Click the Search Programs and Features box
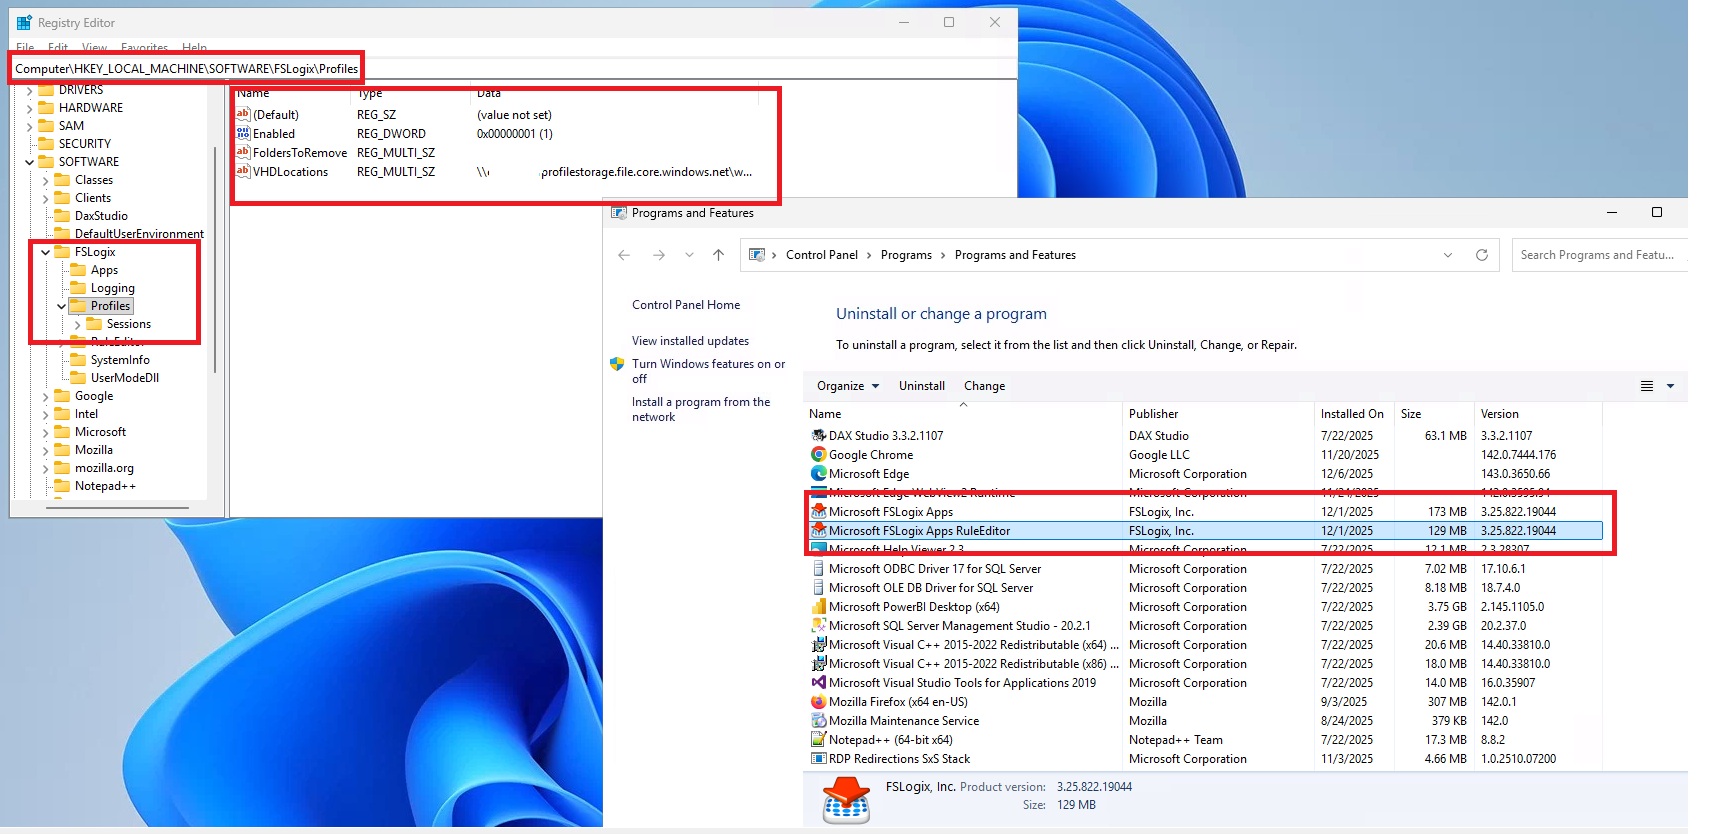 1599,255
